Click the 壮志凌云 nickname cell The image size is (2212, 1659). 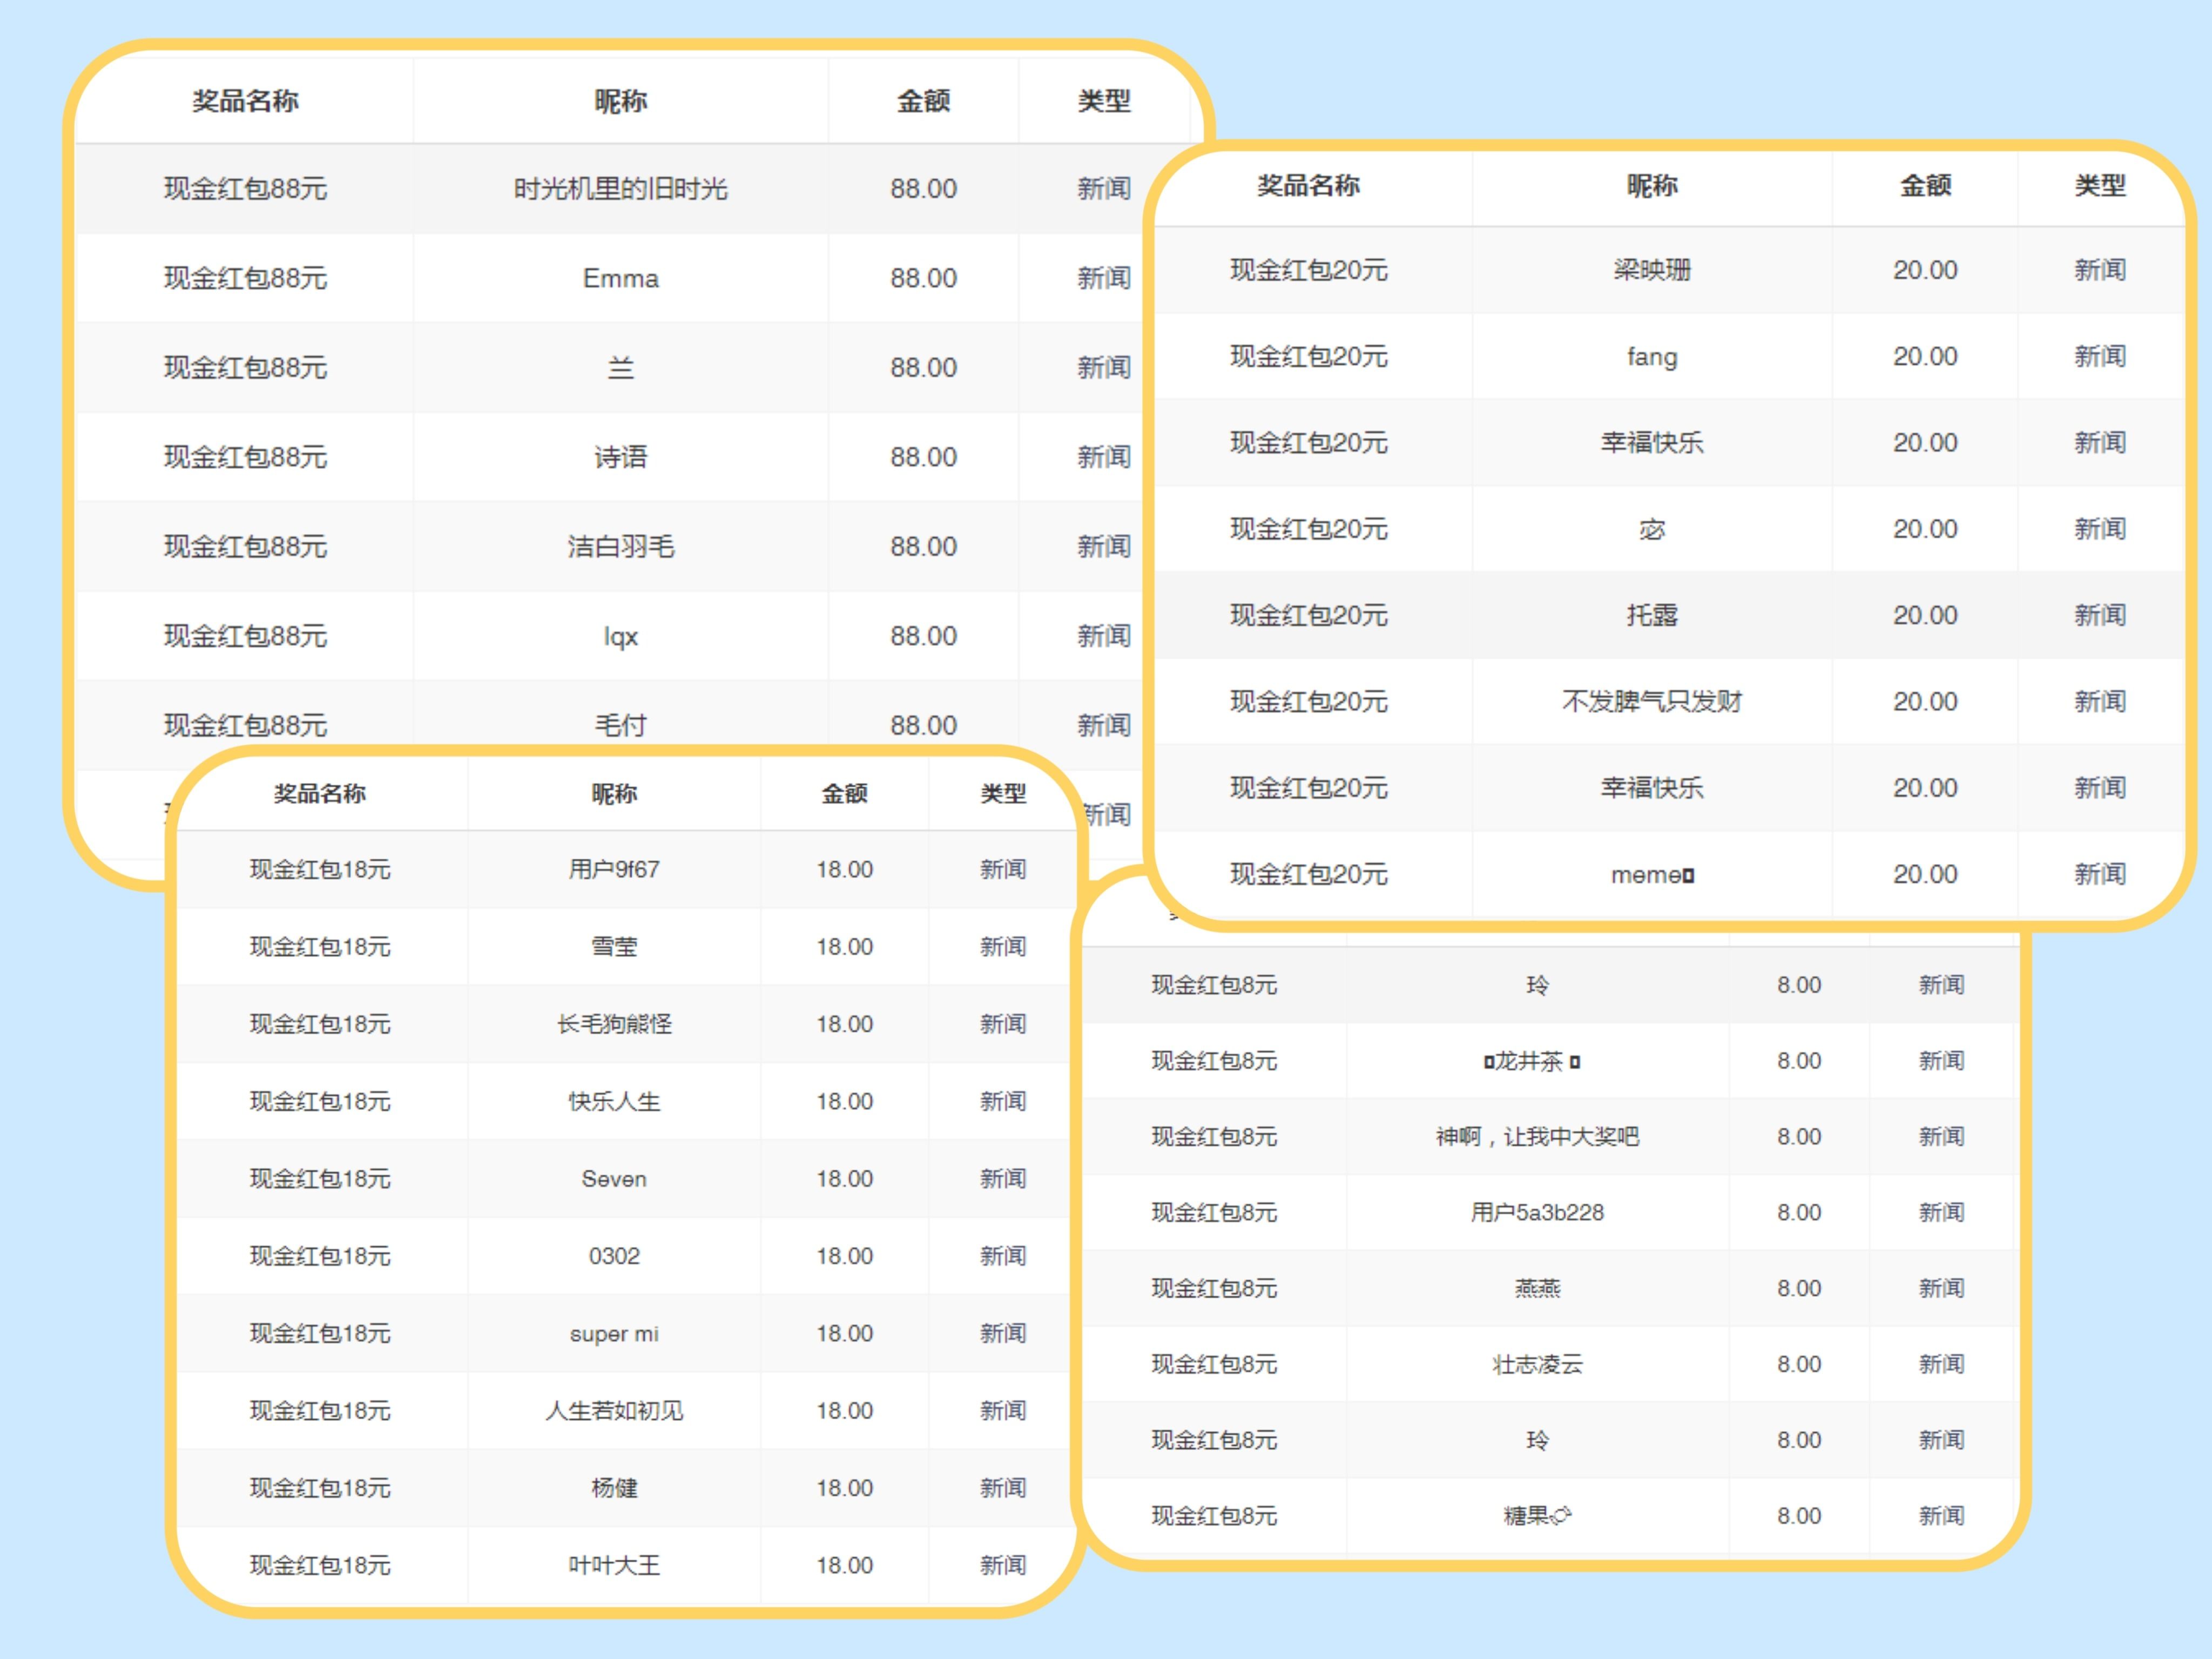(x=1537, y=1364)
